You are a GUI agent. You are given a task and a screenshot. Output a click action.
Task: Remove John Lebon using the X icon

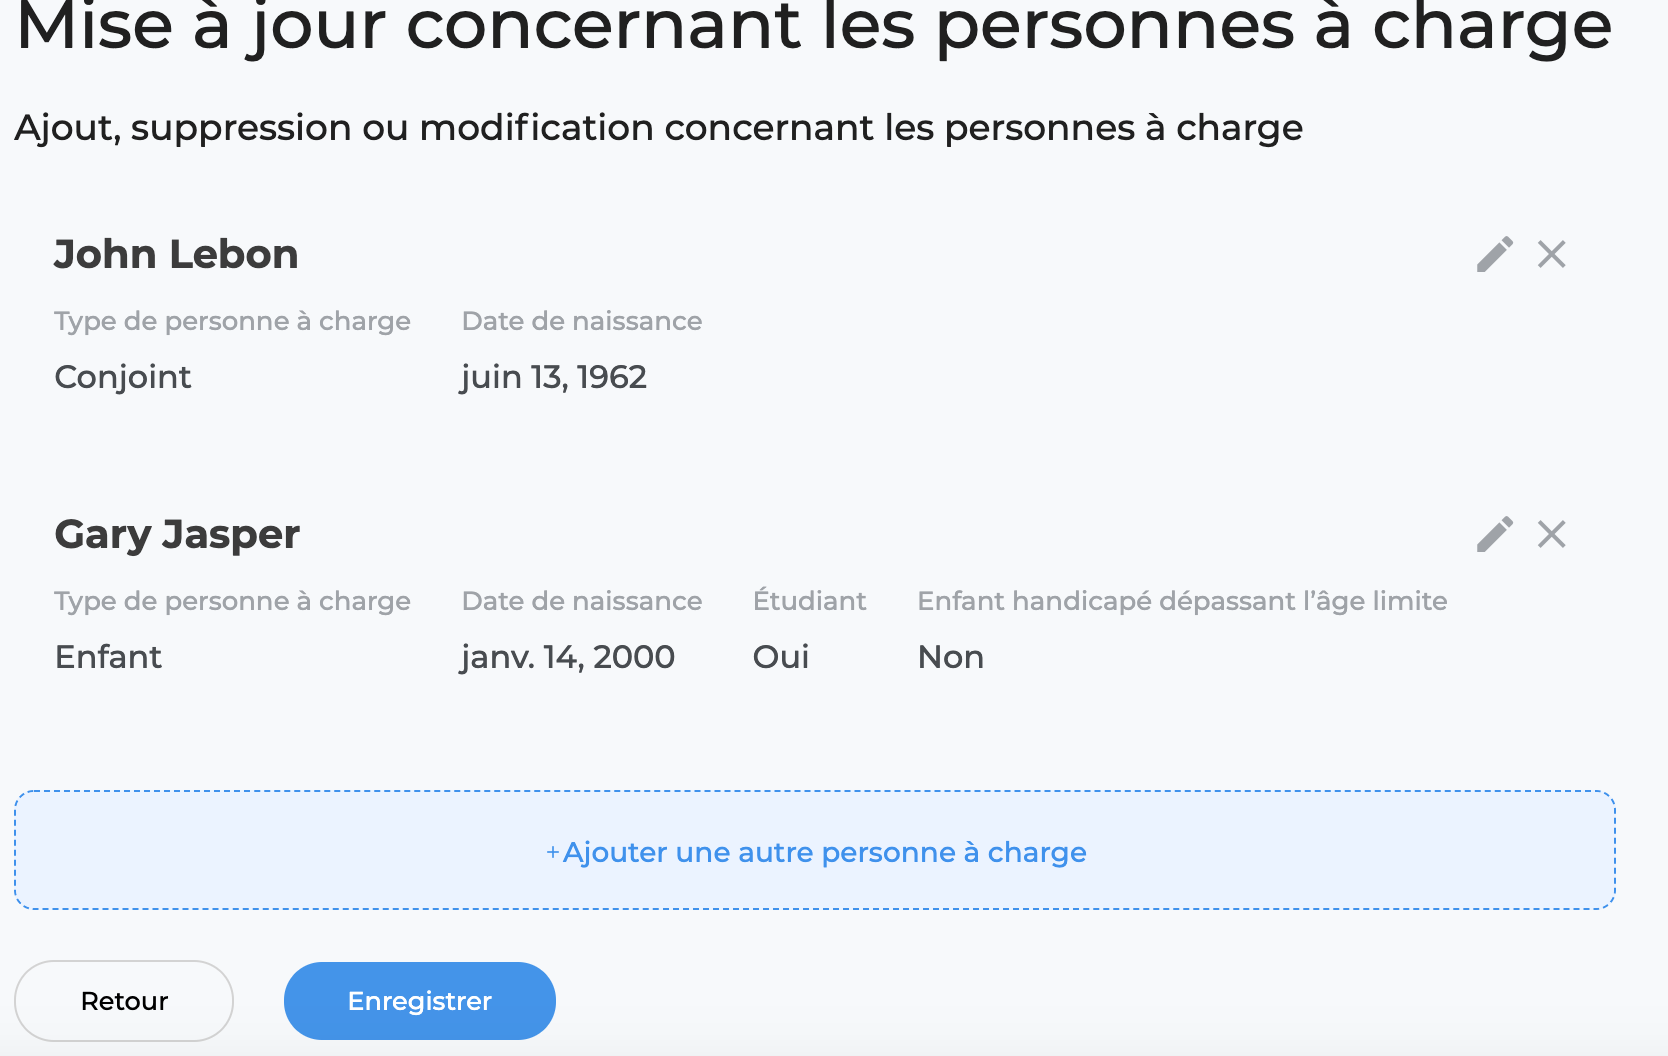click(x=1552, y=254)
